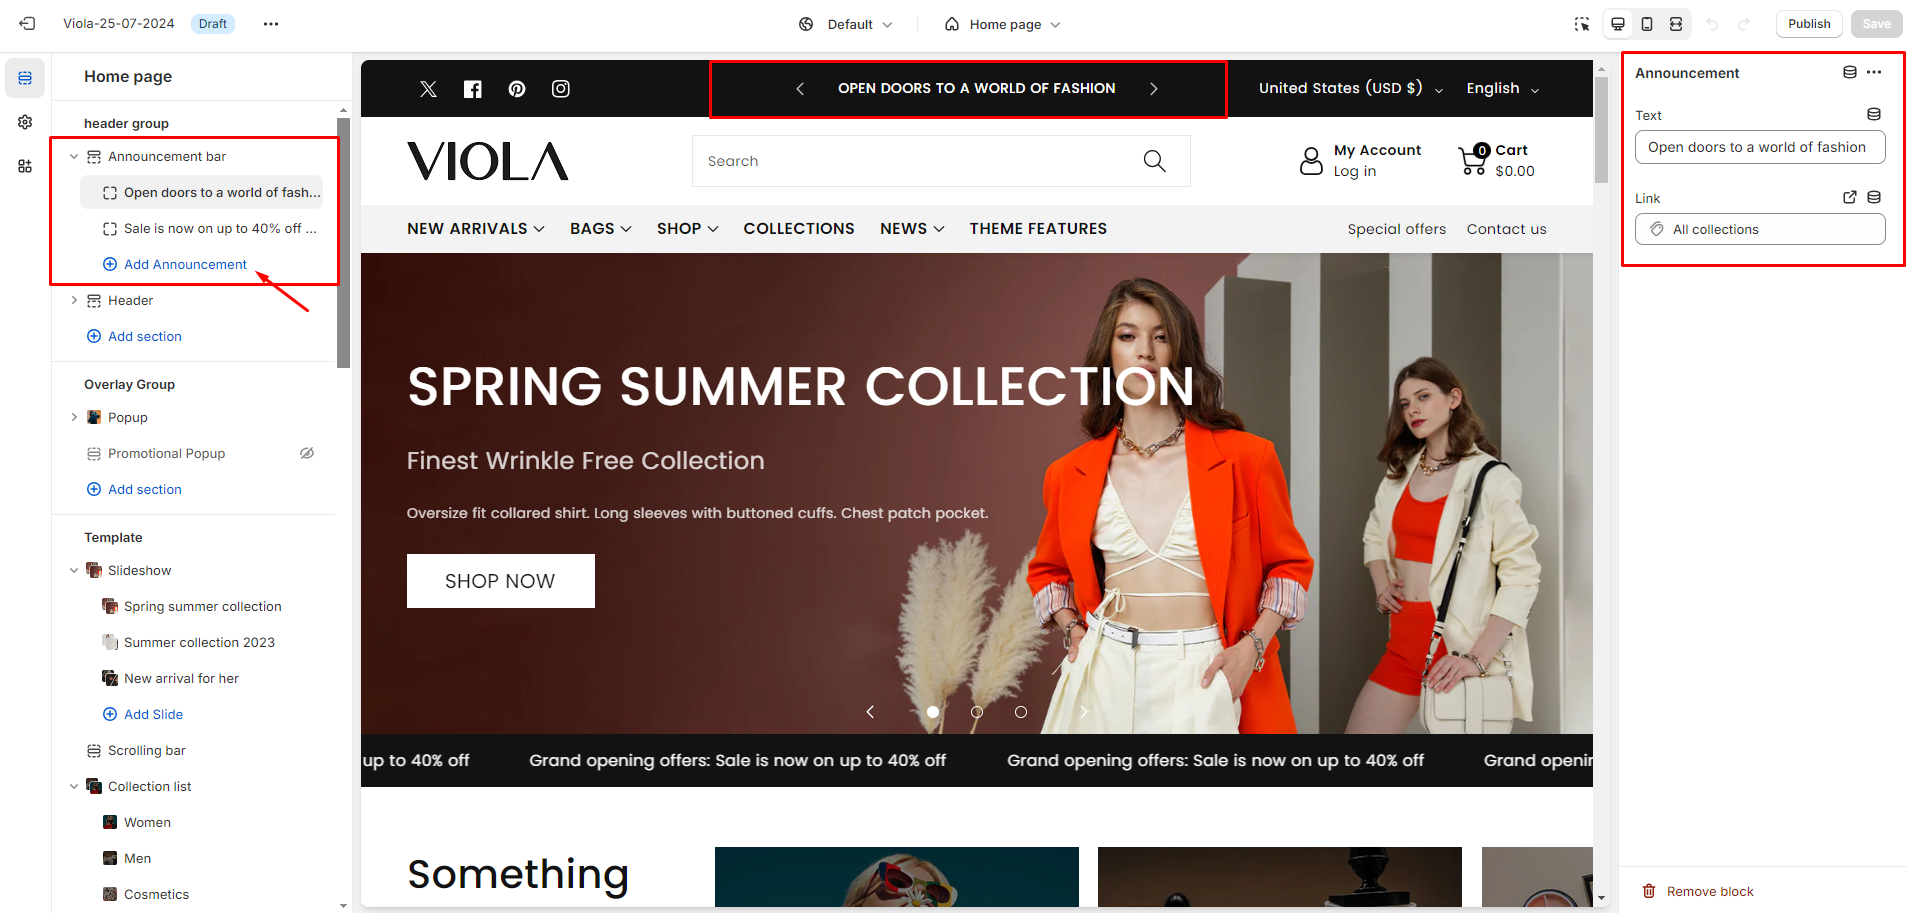Expand the Header section
The height and width of the screenshot is (913, 1907).
click(x=74, y=300)
